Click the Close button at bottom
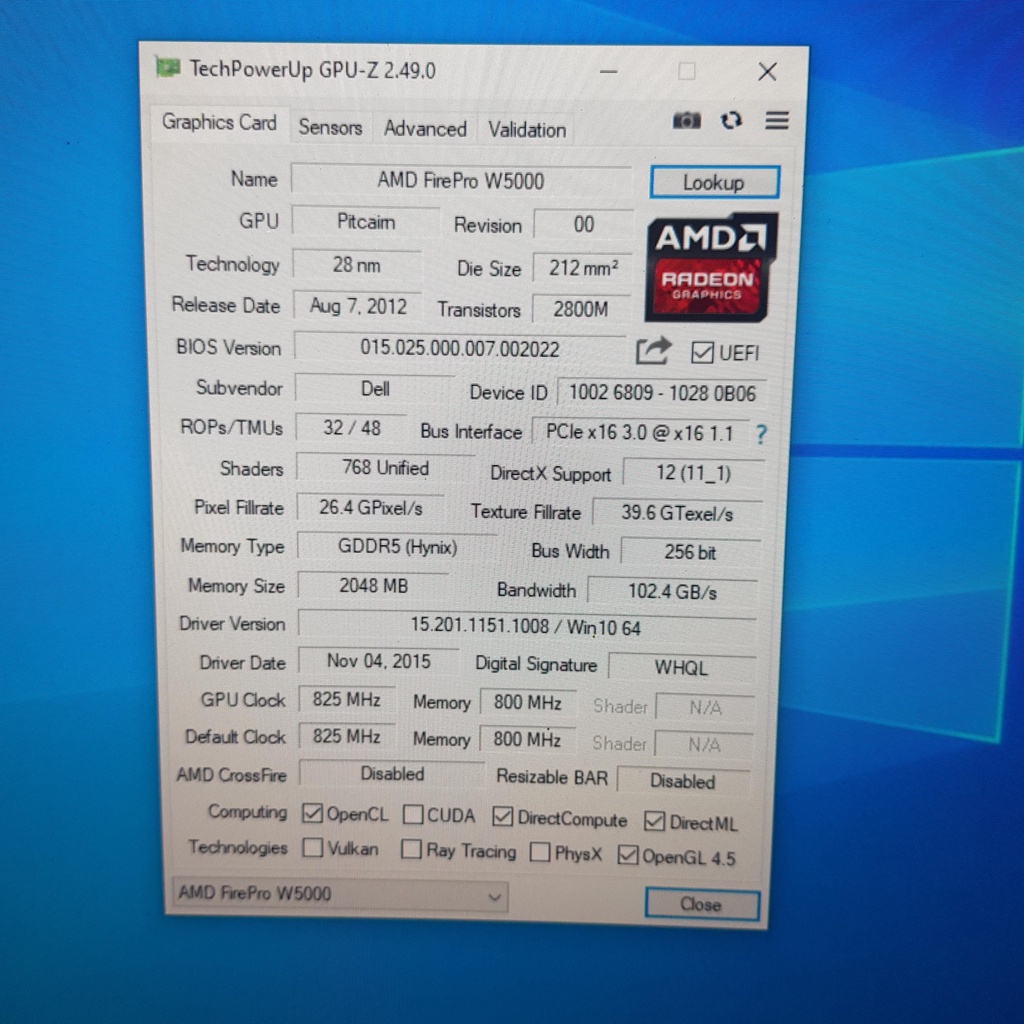This screenshot has width=1024, height=1024. pos(702,904)
